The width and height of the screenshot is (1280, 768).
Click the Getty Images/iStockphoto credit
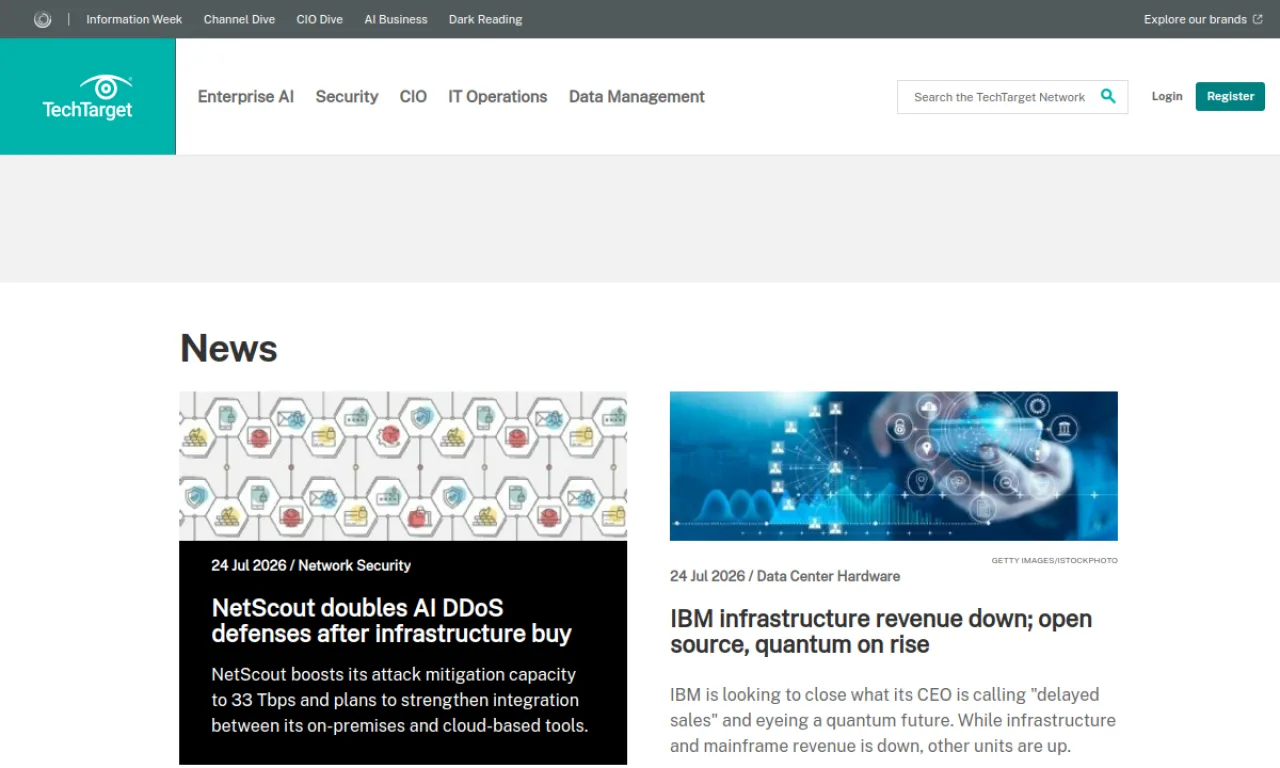coord(1055,560)
